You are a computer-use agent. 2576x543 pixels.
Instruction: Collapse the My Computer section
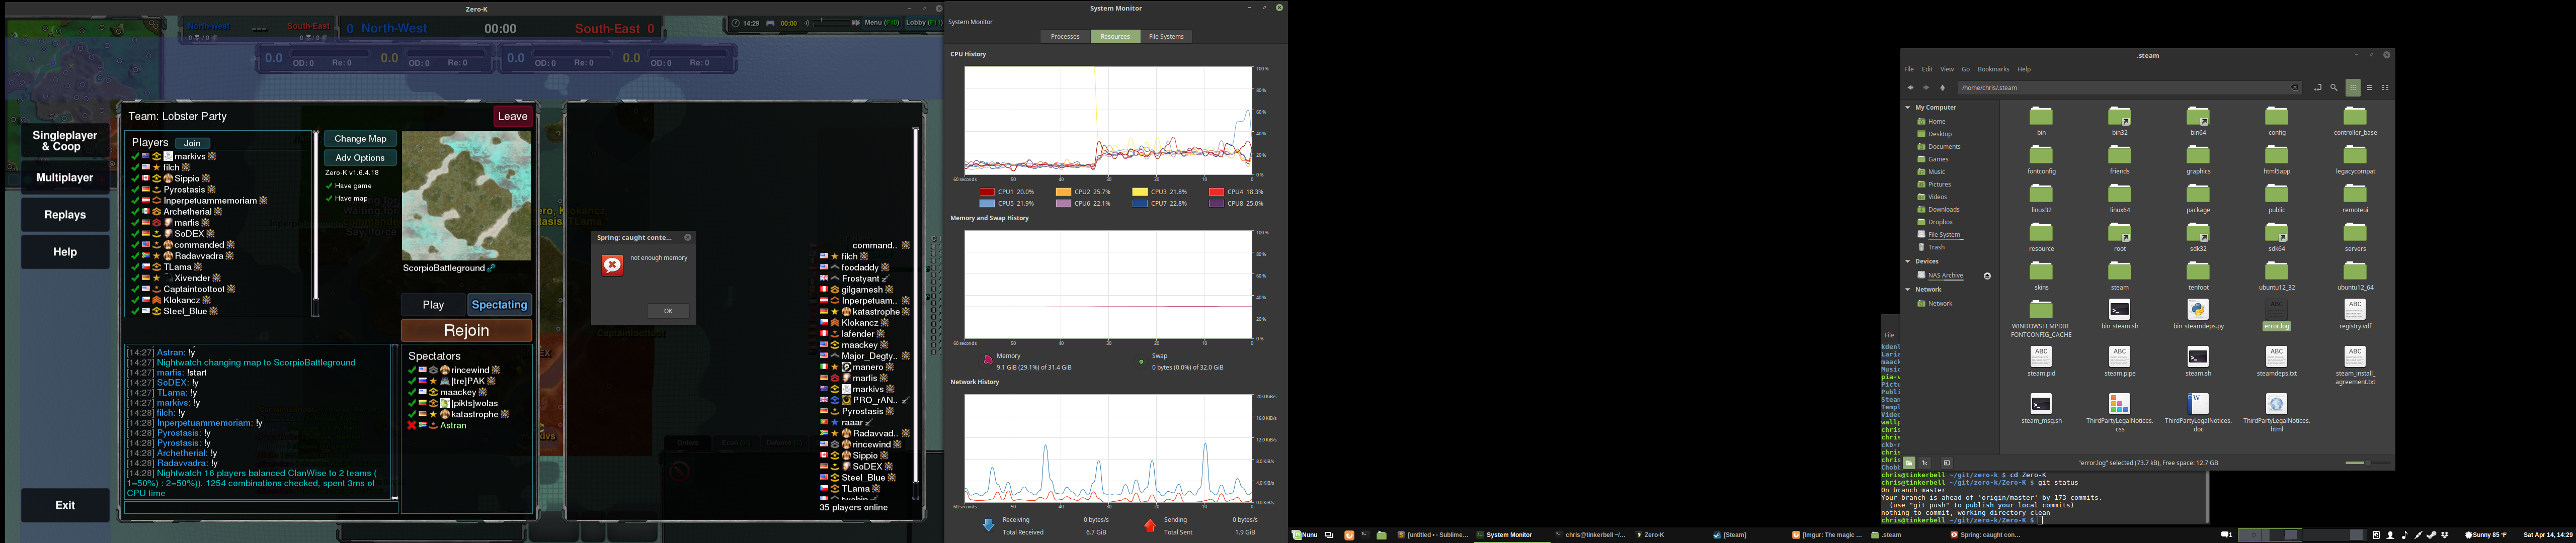(1907, 107)
